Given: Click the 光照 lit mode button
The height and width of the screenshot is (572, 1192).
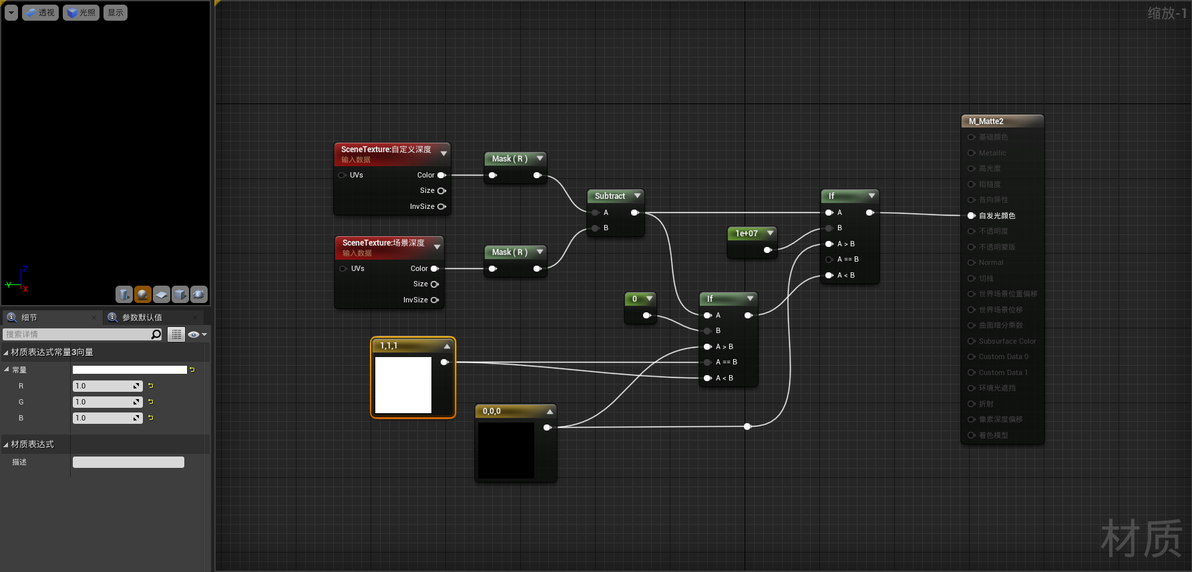Looking at the screenshot, I should 81,12.
